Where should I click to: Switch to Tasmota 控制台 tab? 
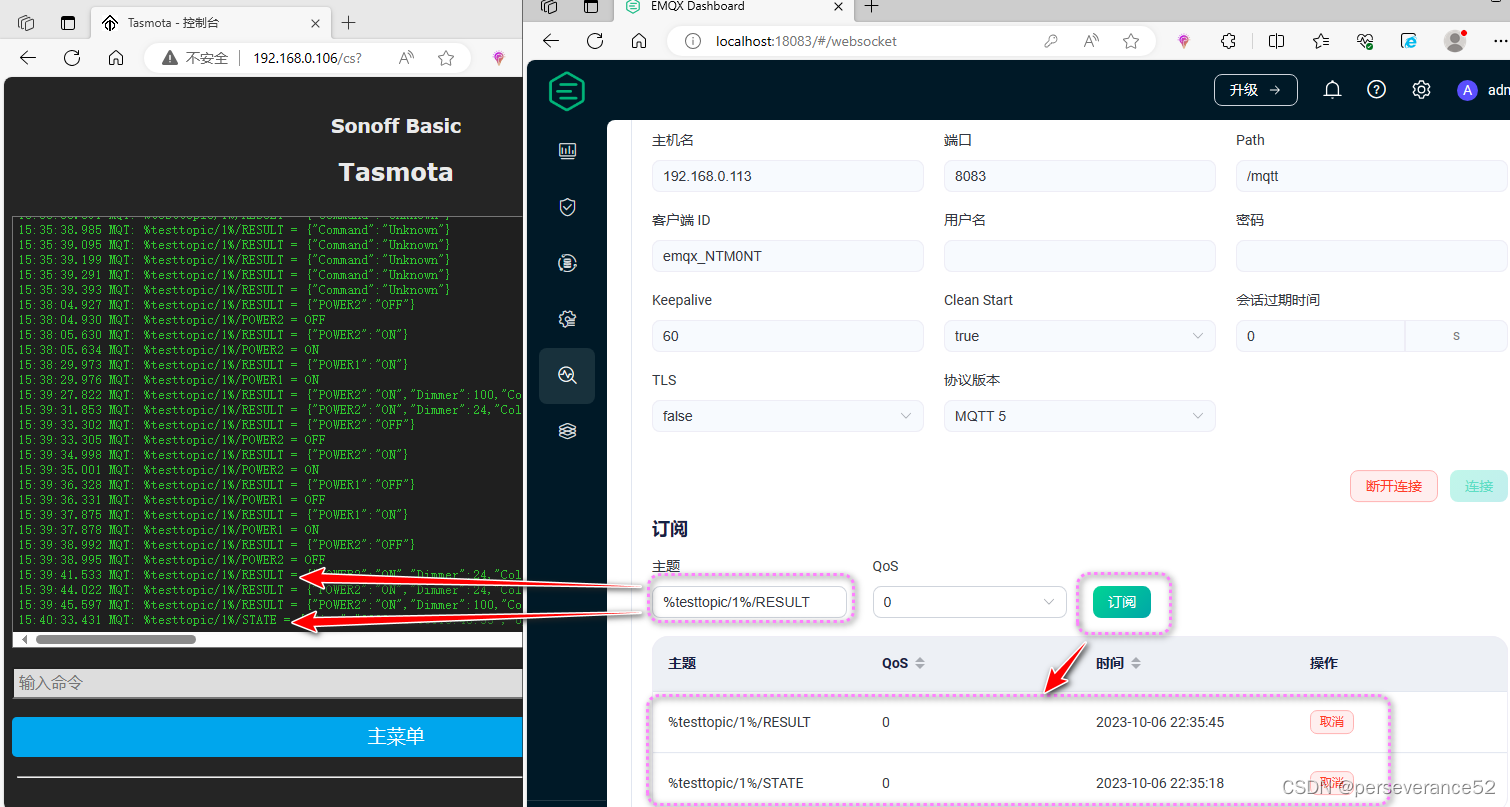click(x=212, y=22)
